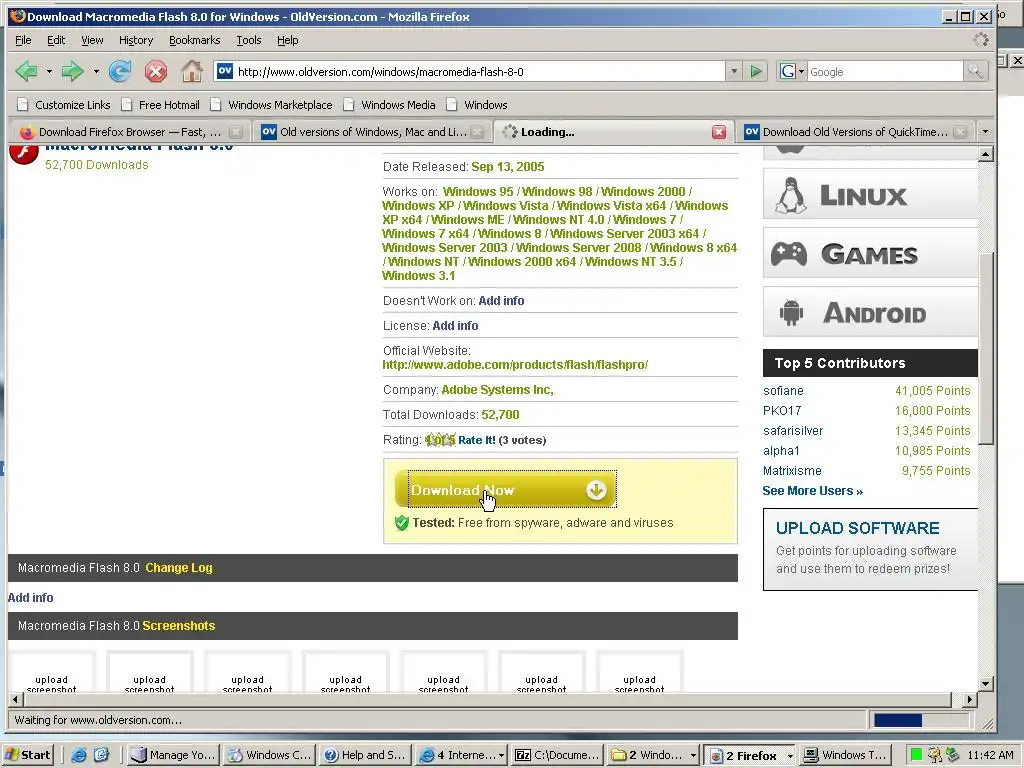Click the Rate It! link
The width and height of the screenshot is (1024, 768).
(477, 440)
